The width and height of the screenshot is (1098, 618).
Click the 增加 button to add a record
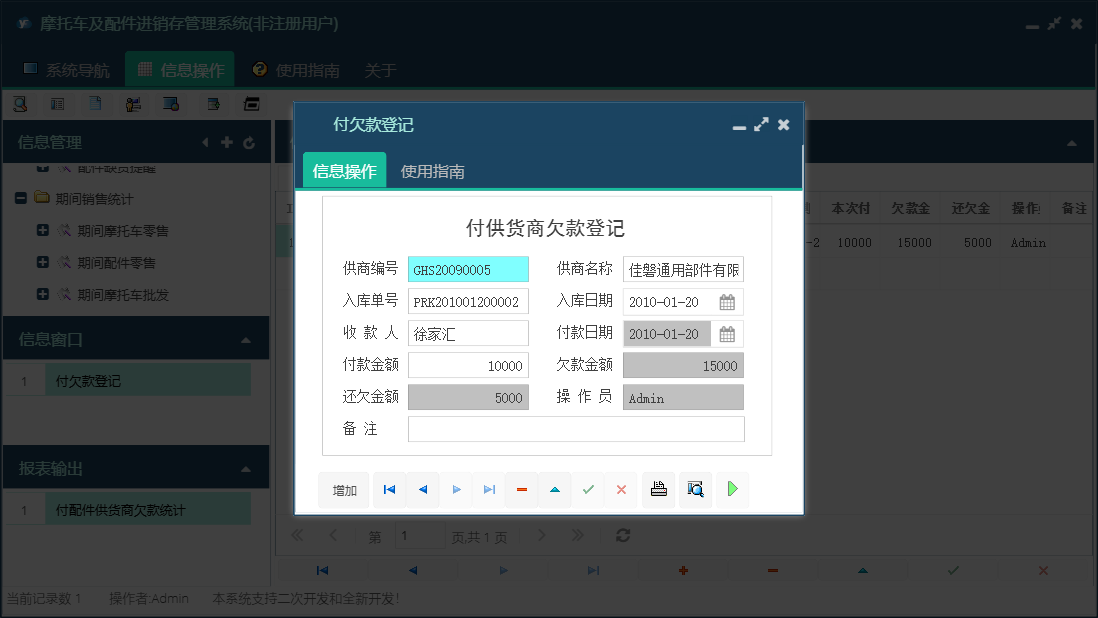click(345, 490)
